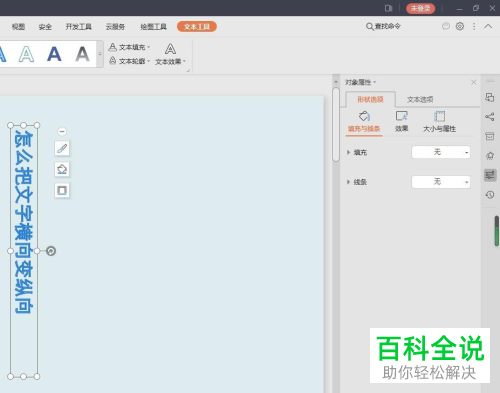Open the 对象属性 panel title dropdown
The height and width of the screenshot is (393, 500).
(x=360, y=82)
